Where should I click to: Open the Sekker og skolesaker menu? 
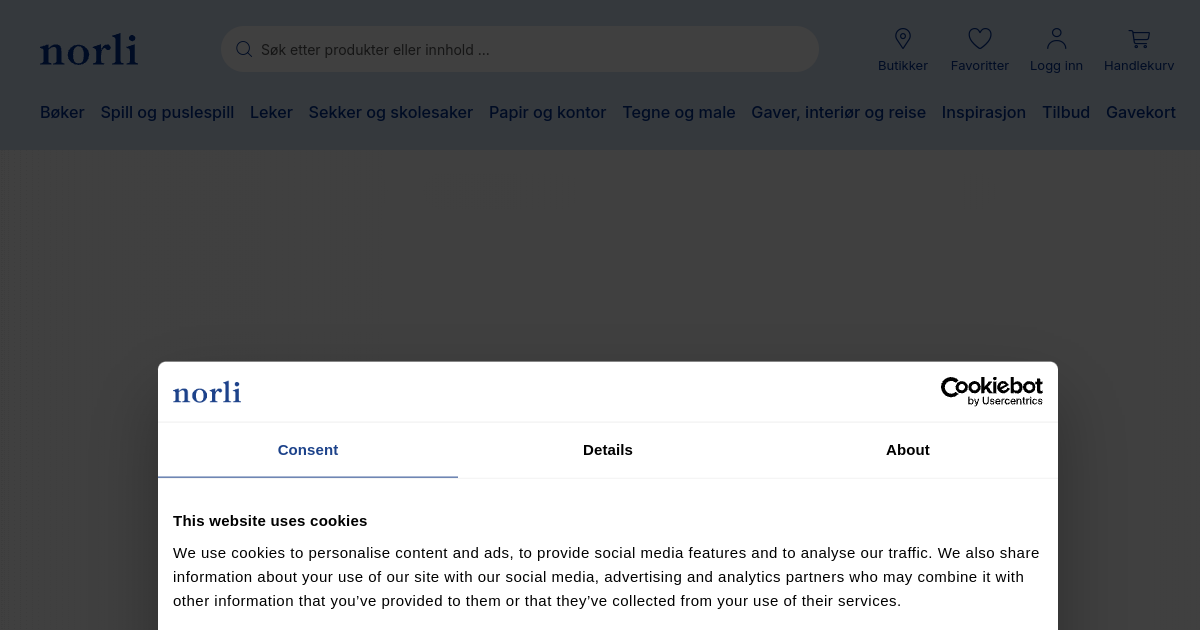tap(391, 112)
